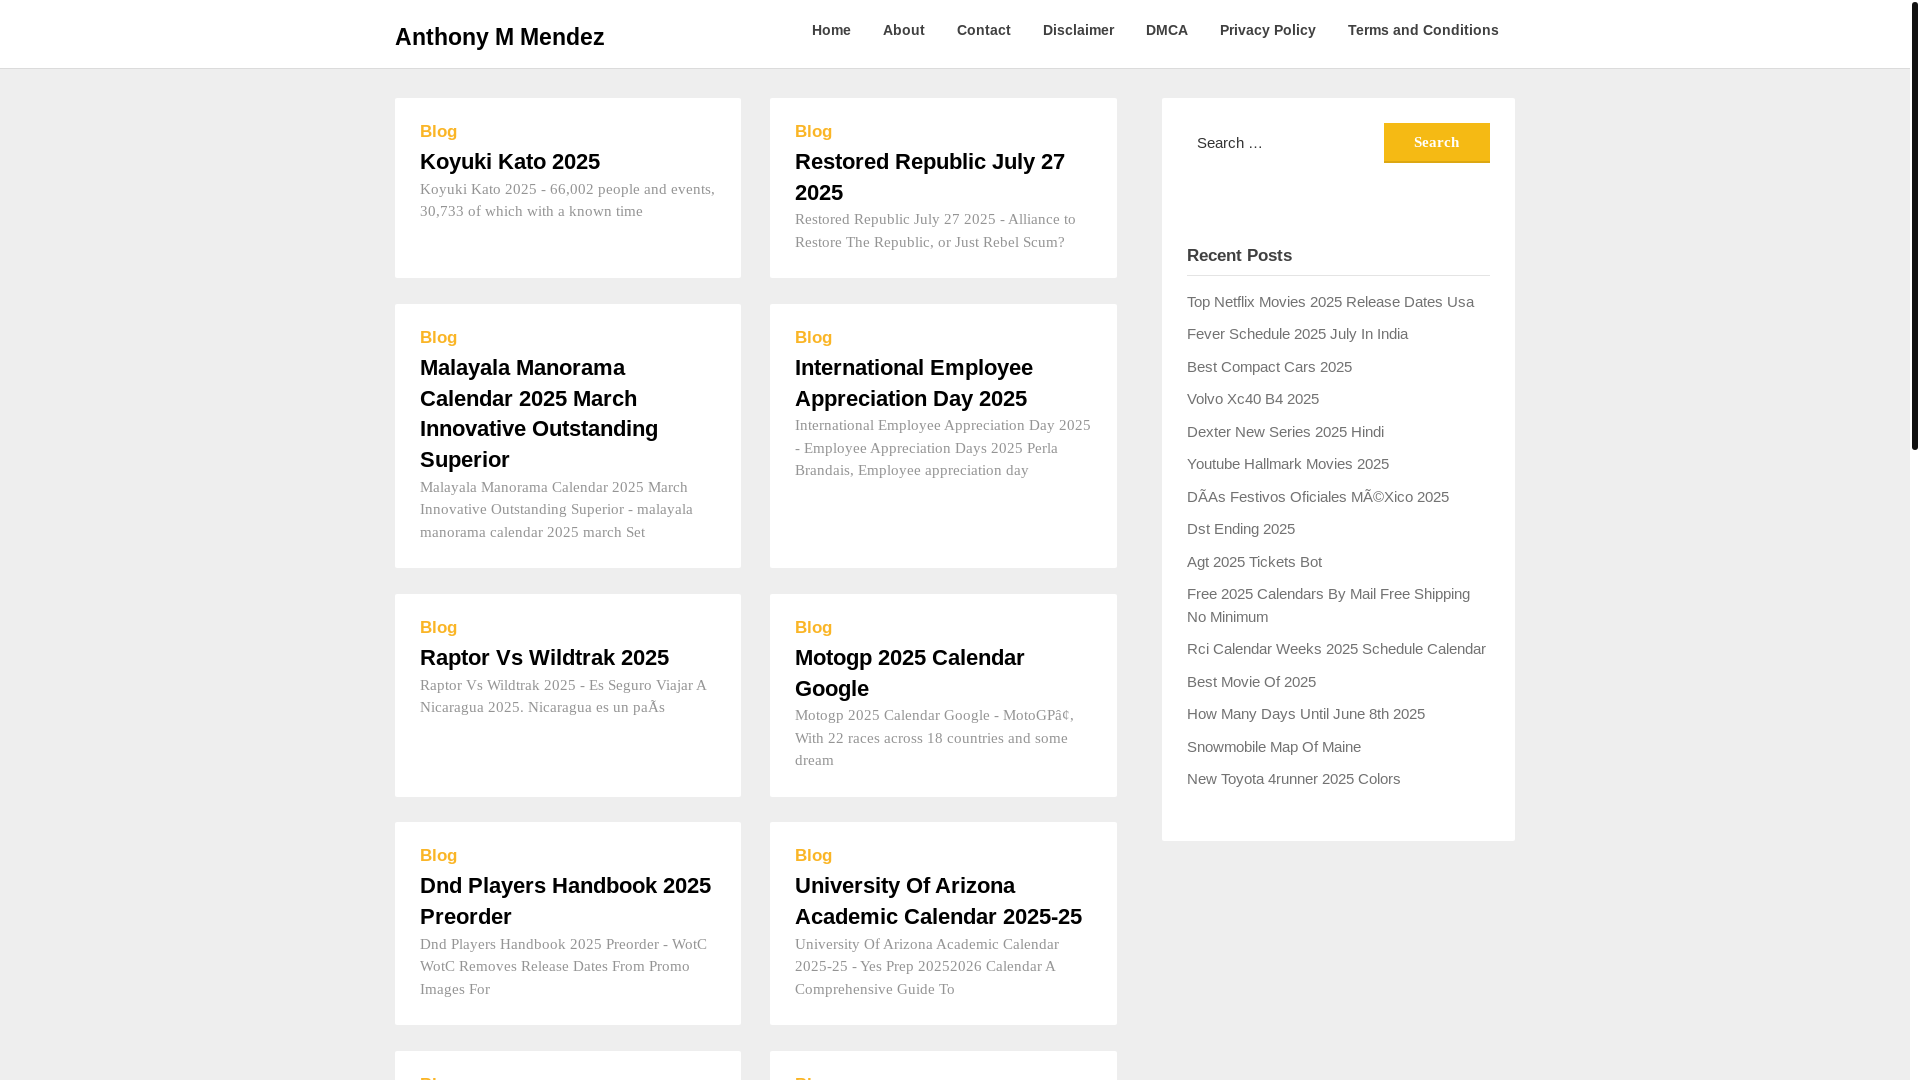Go to the About page
Screen dimensions: 1920x1080
903,30
